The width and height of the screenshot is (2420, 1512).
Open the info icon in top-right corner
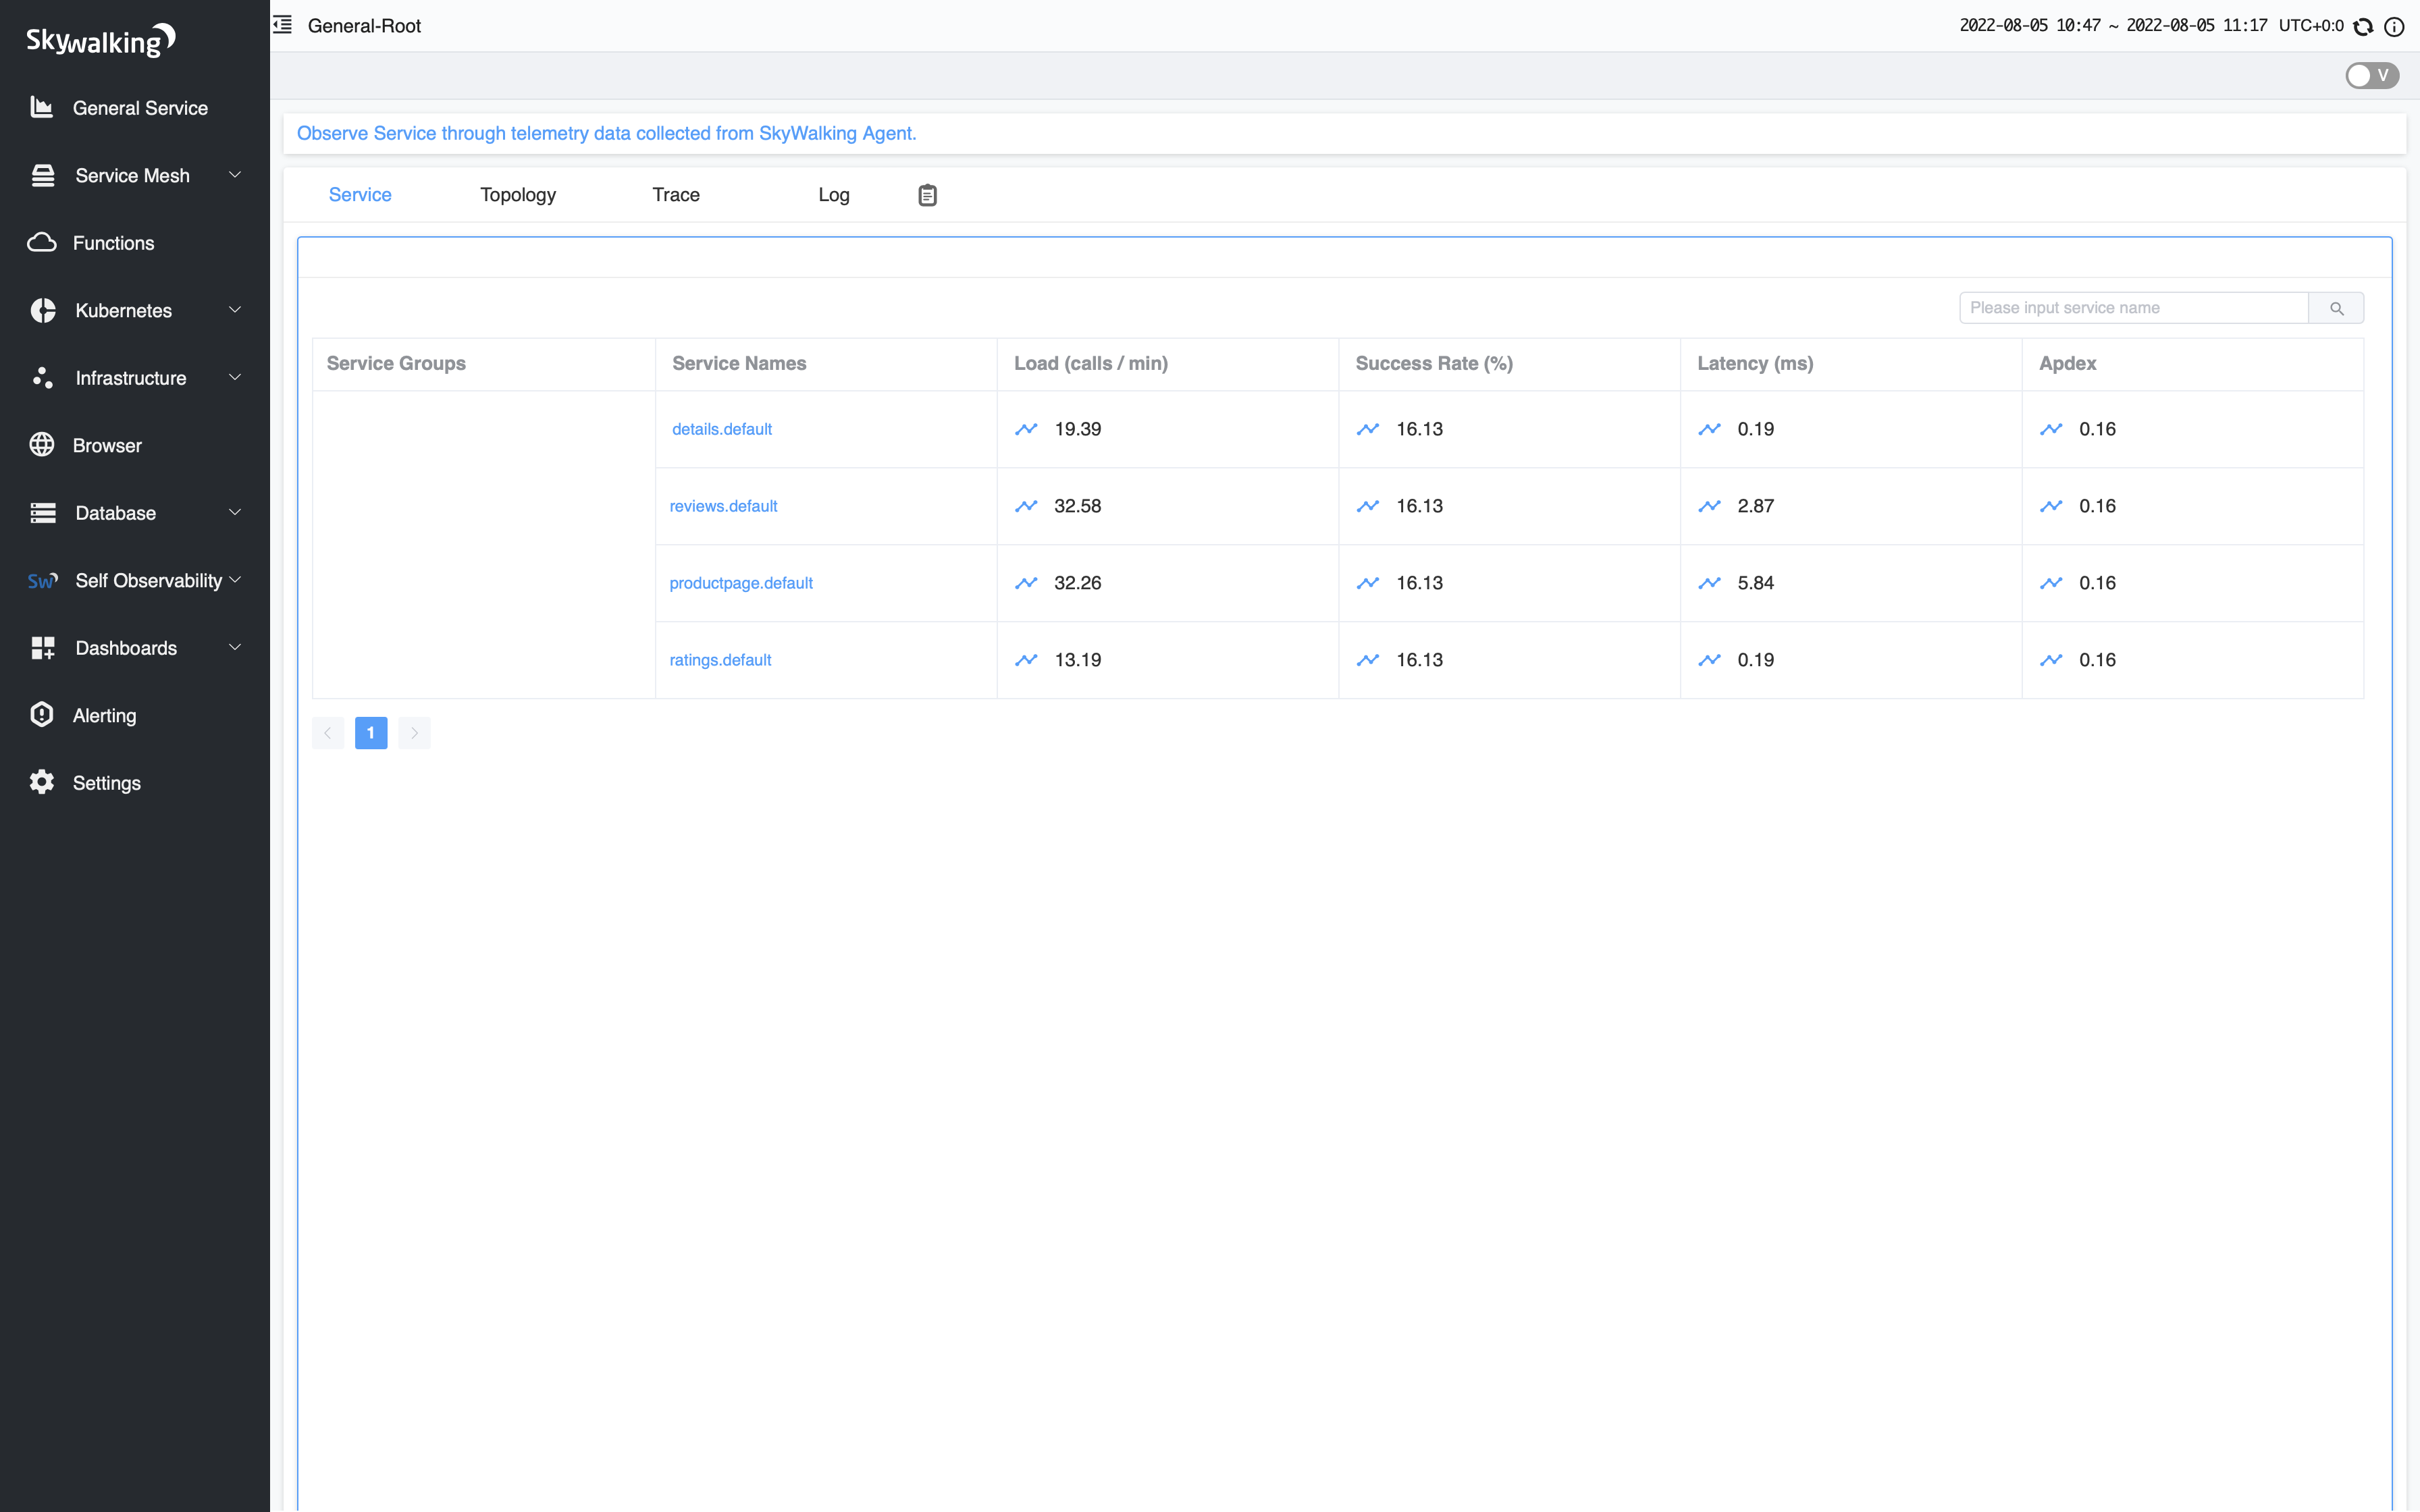pos(2394,27)
